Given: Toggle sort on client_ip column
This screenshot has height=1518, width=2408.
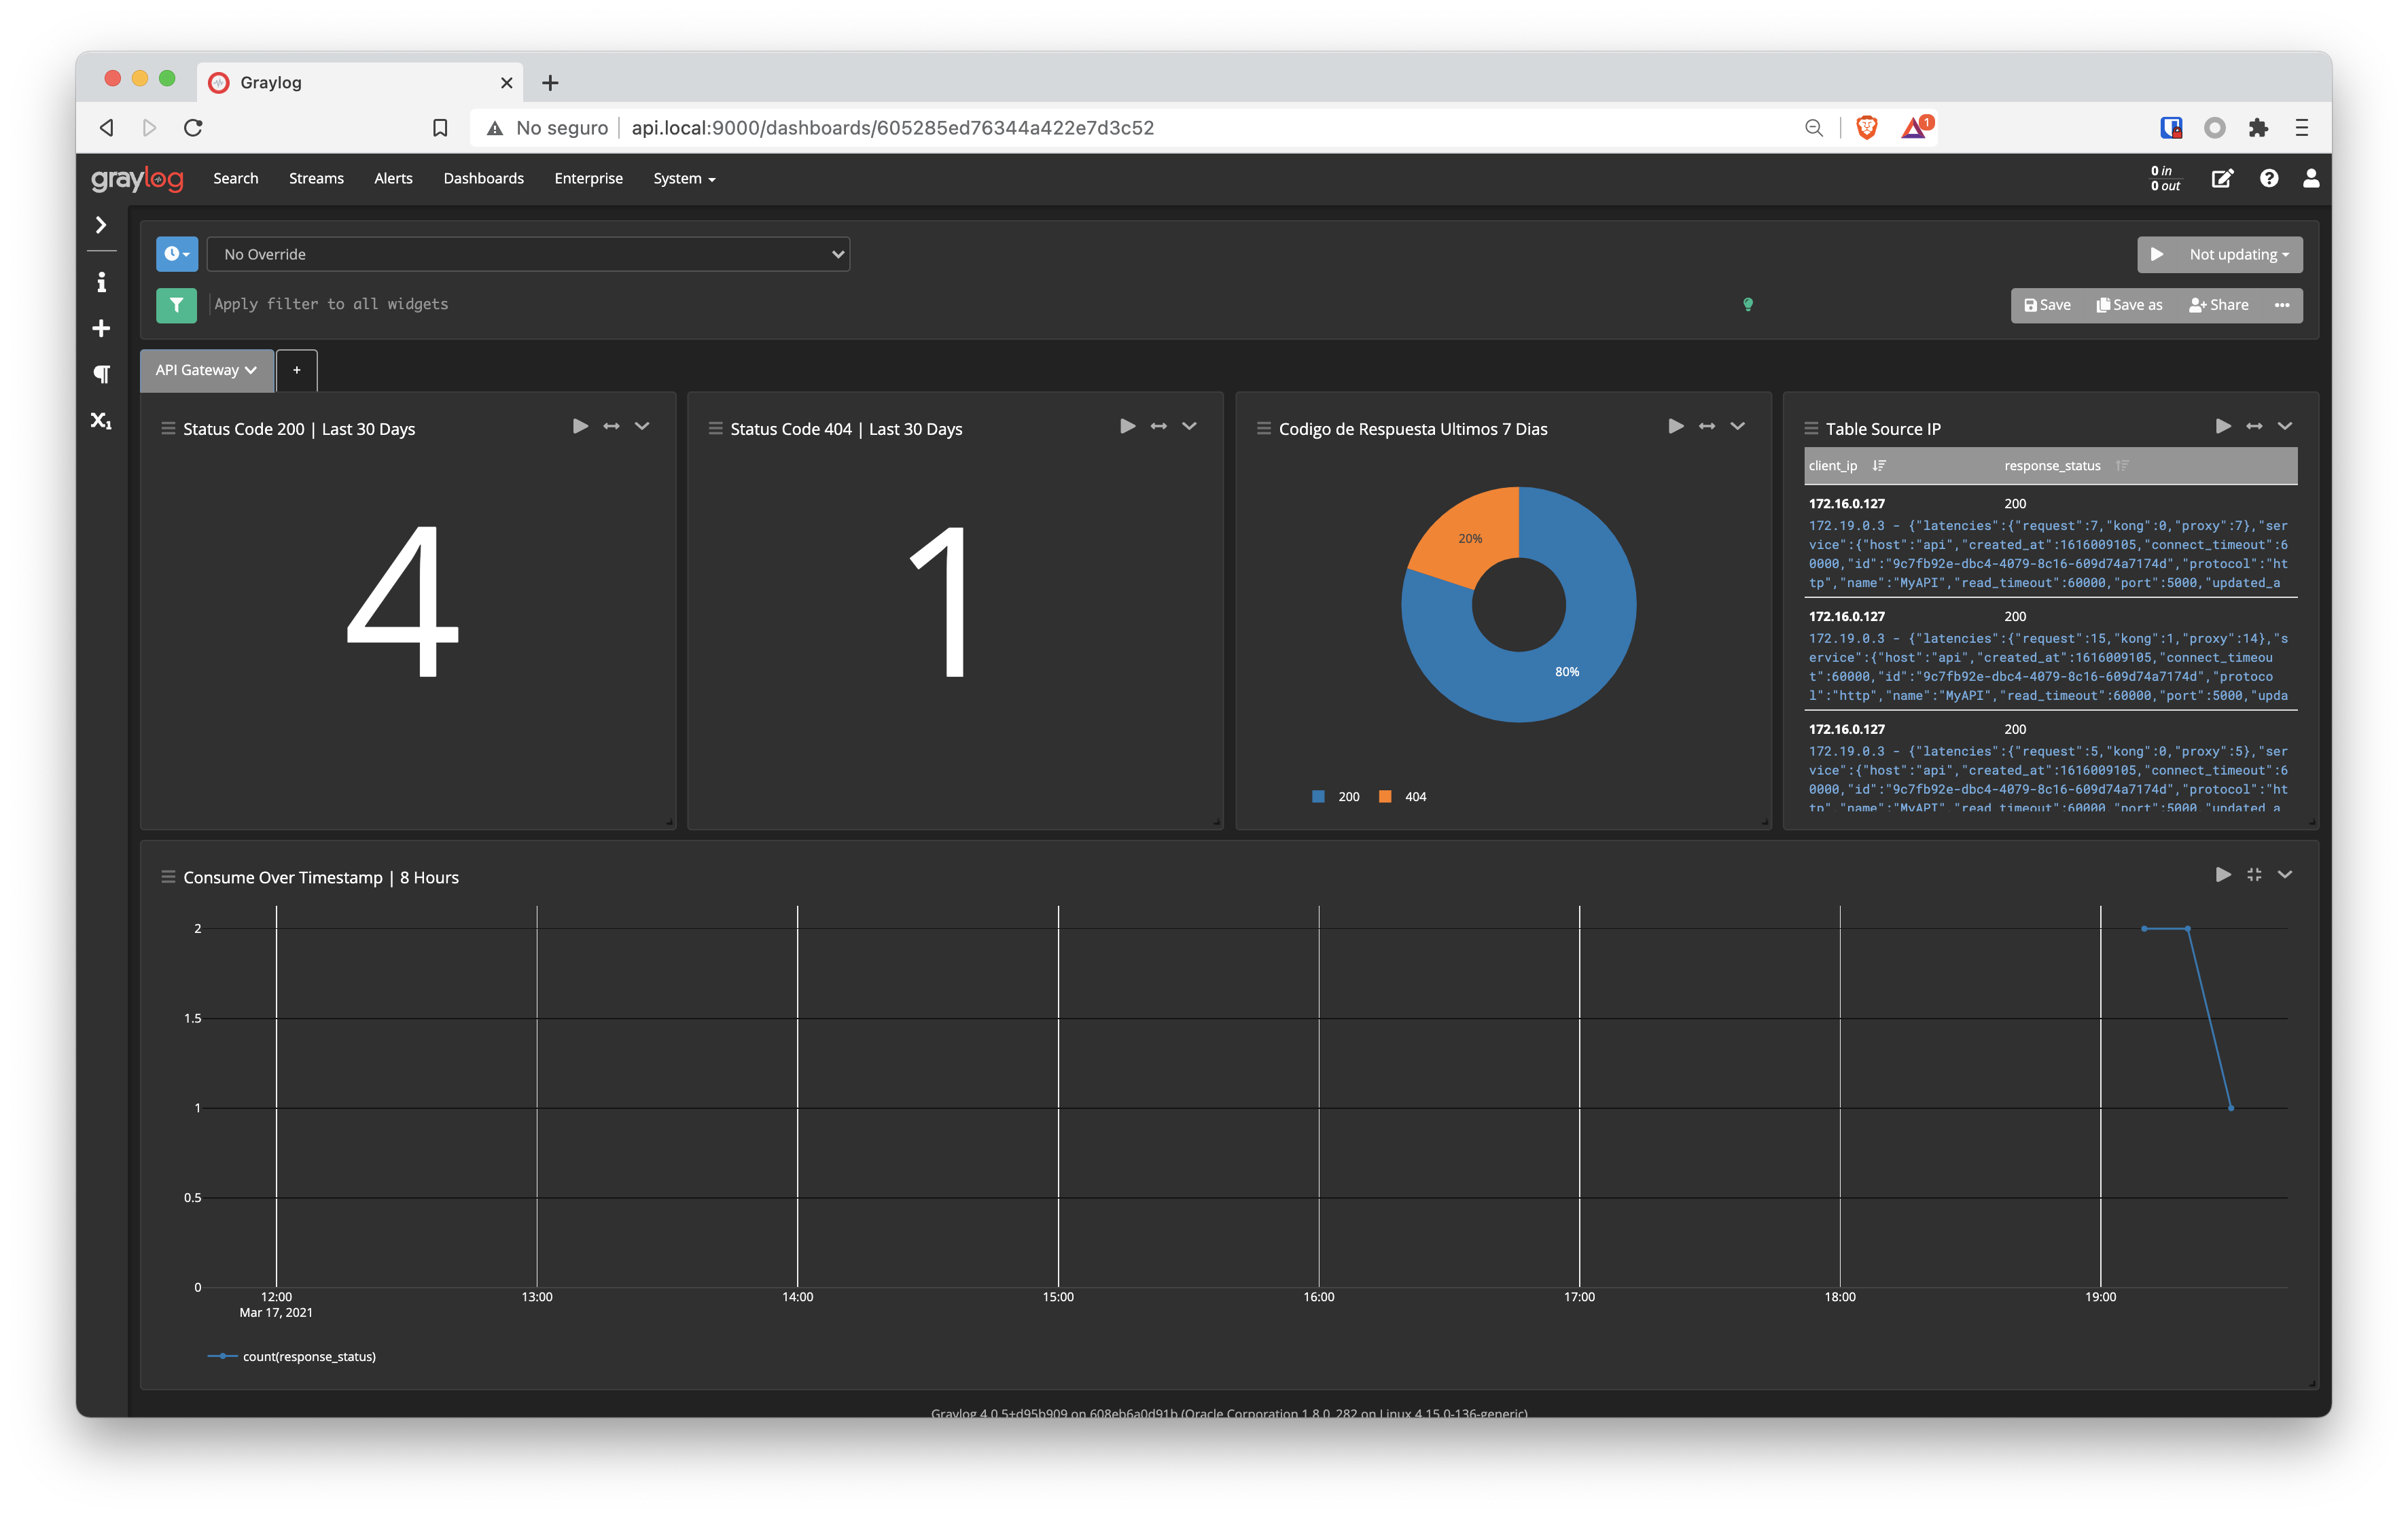Looking at the screenshot, I should pos(1879,466).
